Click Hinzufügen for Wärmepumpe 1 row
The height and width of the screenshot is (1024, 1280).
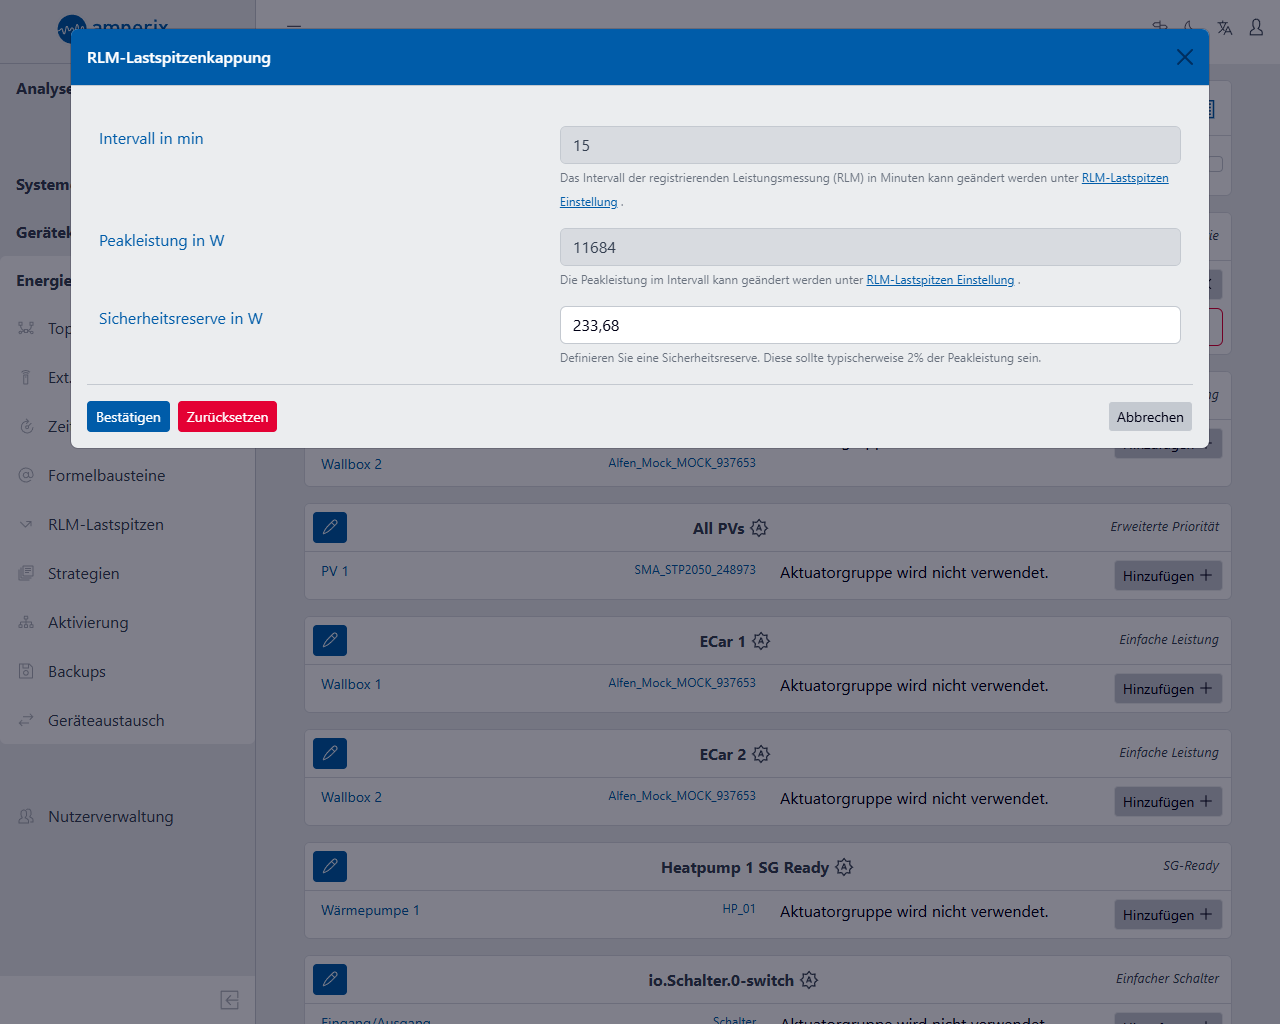pyautogui.click(x=1167, y=915)
